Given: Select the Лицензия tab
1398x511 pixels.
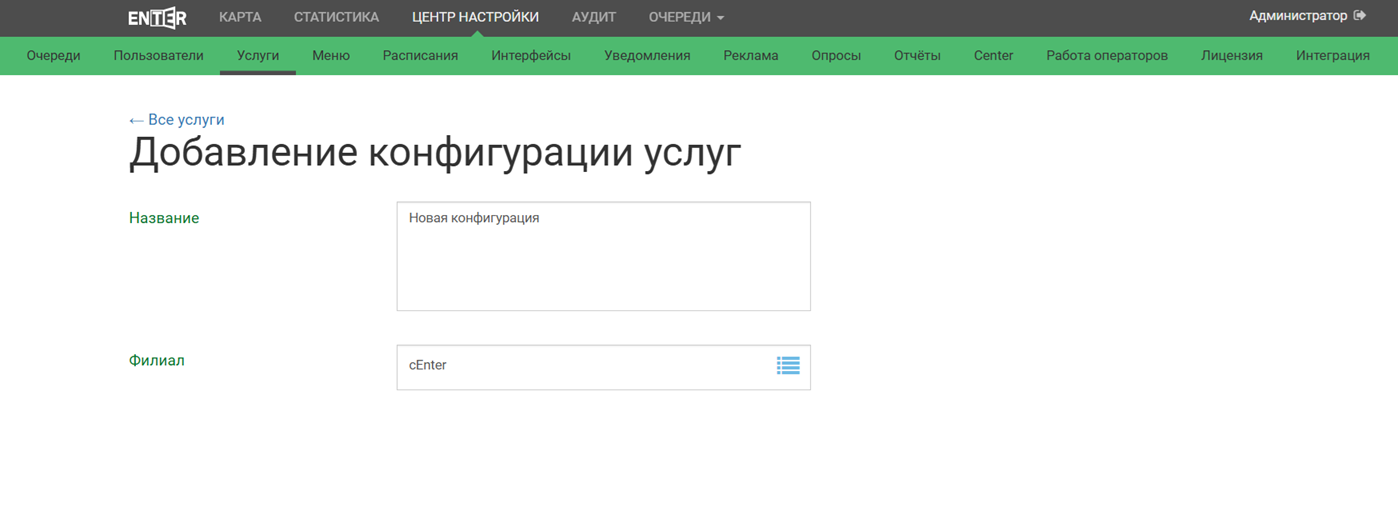Looking at the screenshot, I should tap(1231, 56).
